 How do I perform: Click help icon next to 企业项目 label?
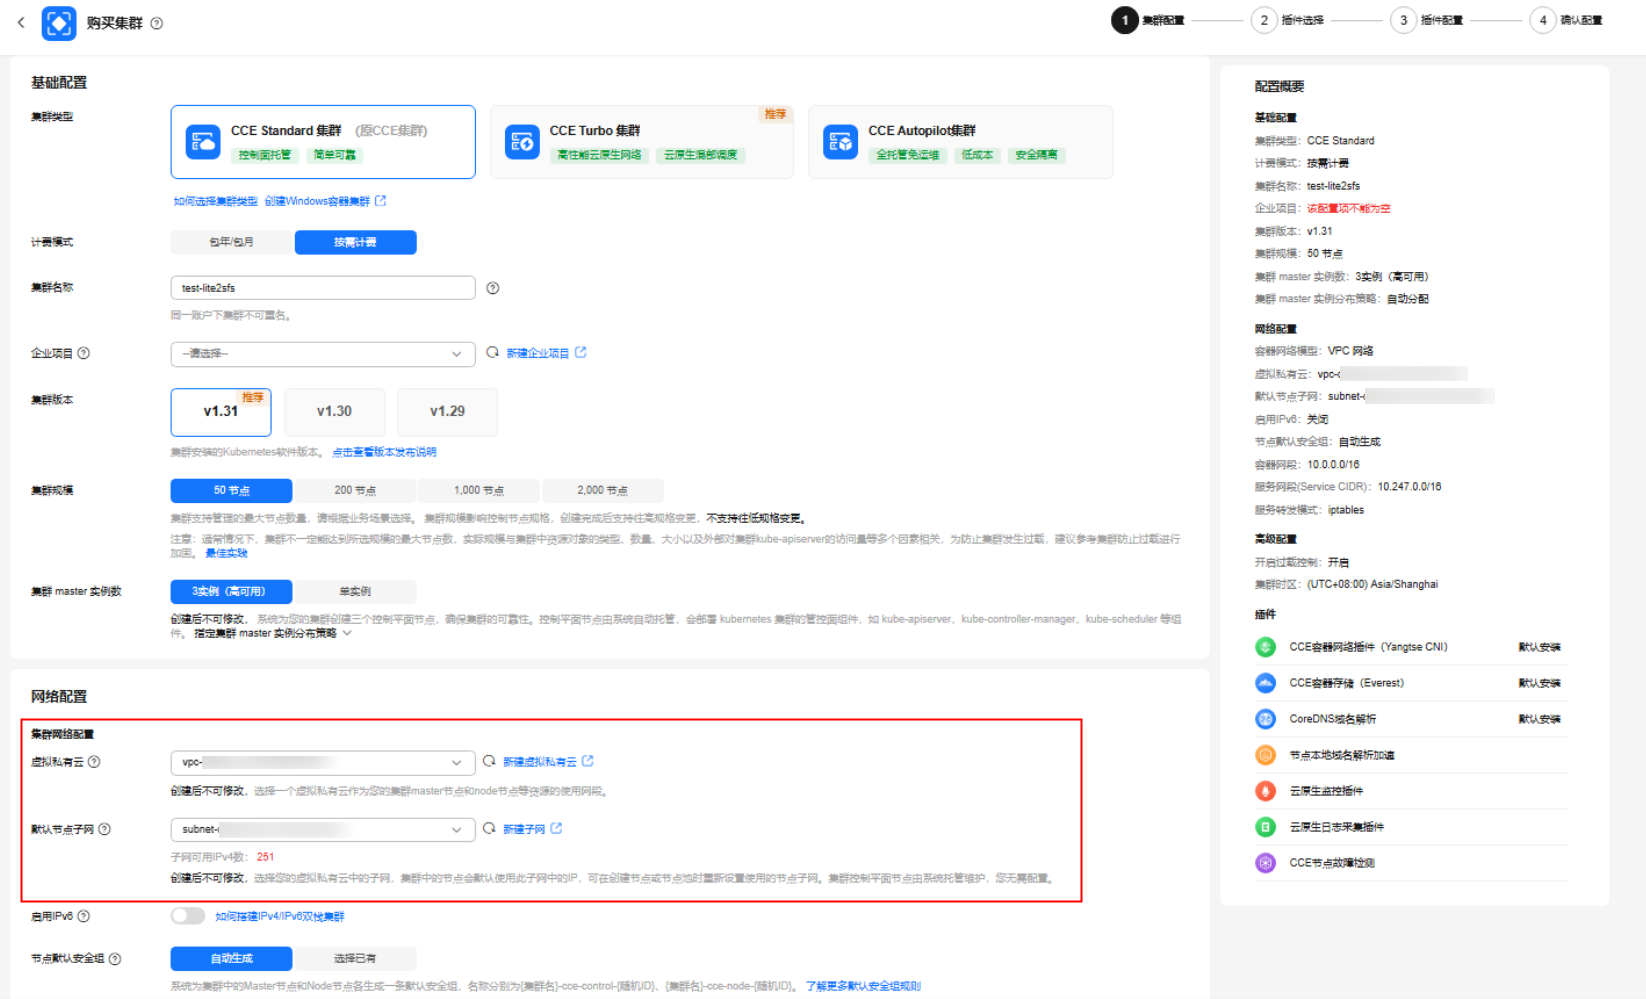pyautogui.click(x=84, y=353)
